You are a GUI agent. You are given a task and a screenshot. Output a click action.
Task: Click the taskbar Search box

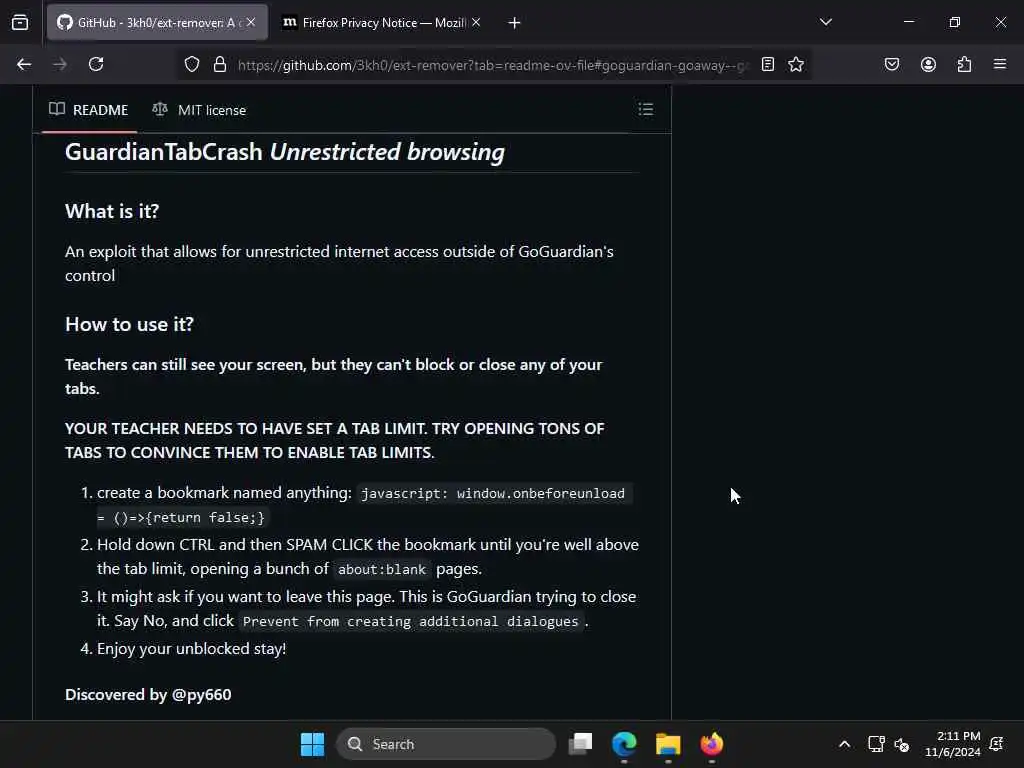[x=446, y=744]
